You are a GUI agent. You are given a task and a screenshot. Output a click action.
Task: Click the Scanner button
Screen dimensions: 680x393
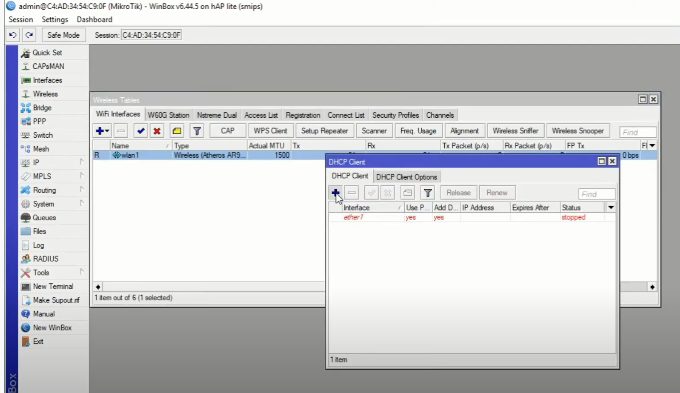(374, 131)
